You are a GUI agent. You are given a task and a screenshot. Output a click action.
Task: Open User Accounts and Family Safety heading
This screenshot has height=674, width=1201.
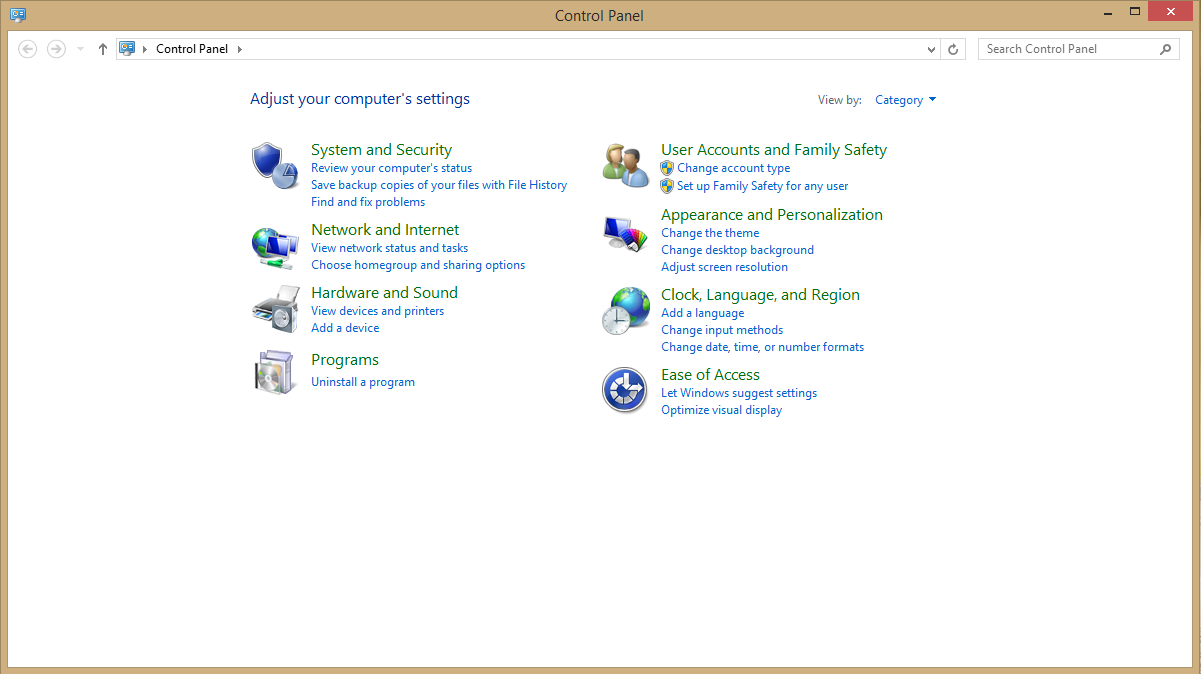[774, 150]
